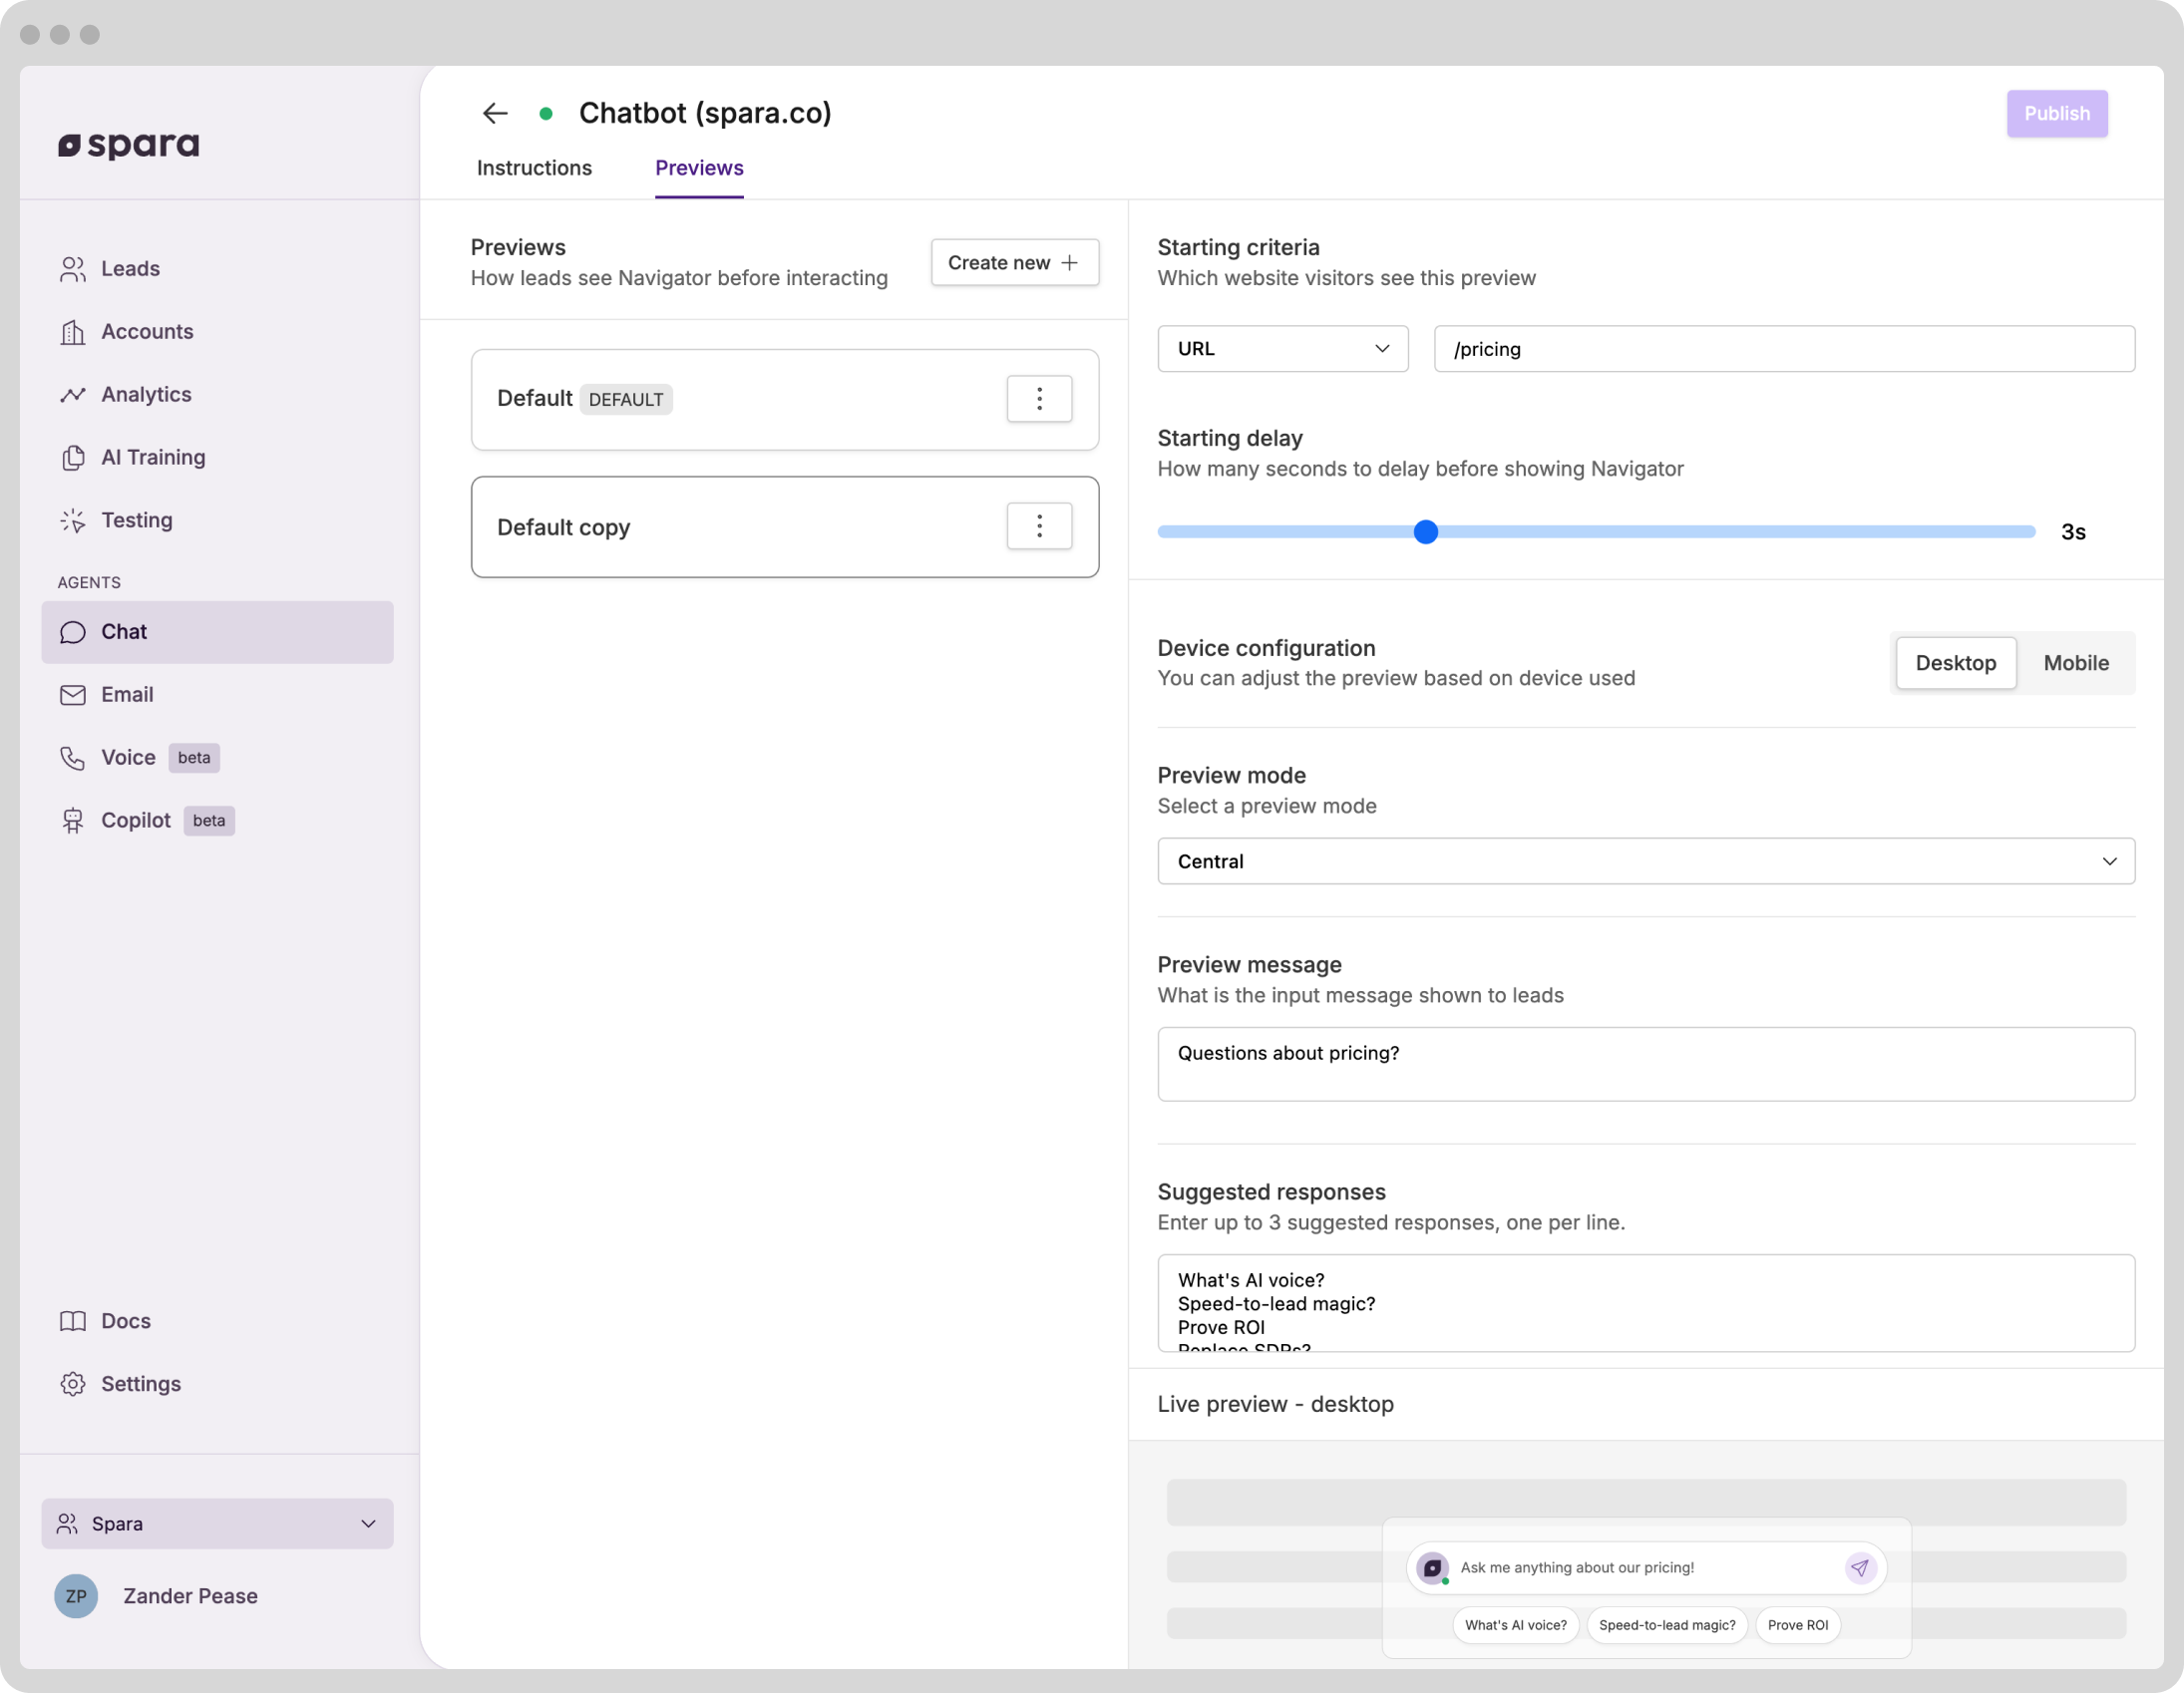Expand the Central preview mode dropdown
The height and width of the screenshot is (1693, 2184).
coord(1645,861)
